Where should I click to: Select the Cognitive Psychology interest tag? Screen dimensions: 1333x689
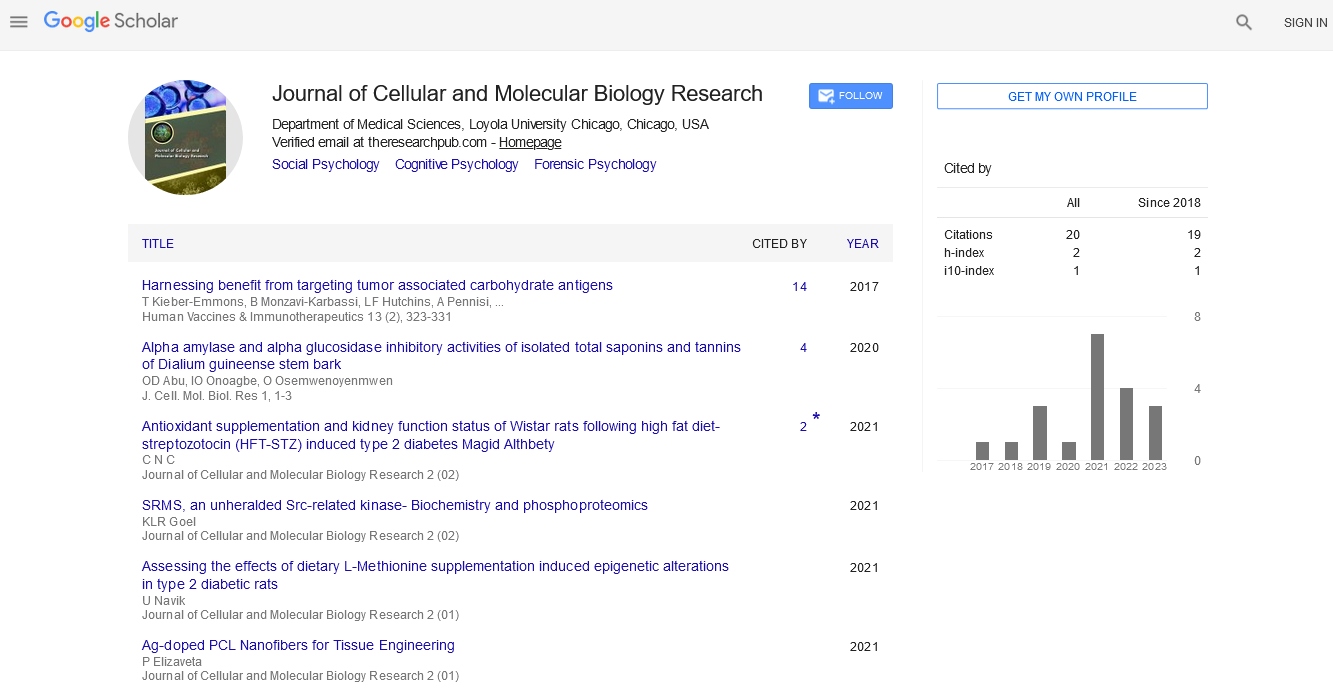456,165
